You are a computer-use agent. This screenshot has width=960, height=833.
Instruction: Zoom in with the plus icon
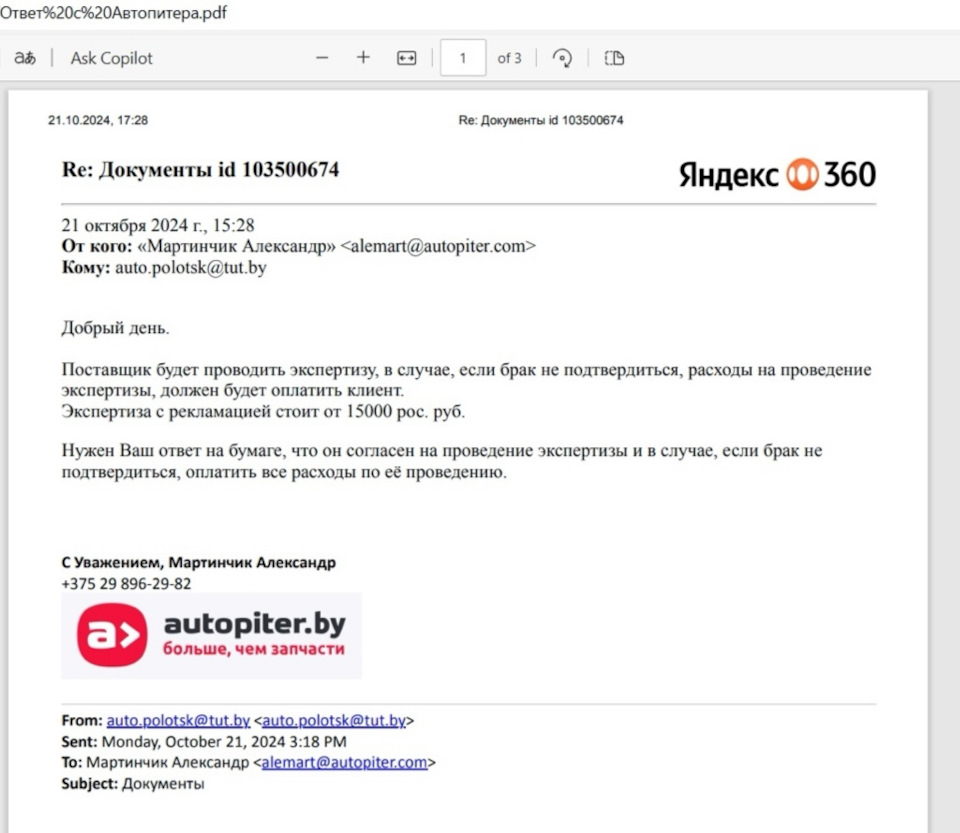pyautogui.click(x=363, y=58)
